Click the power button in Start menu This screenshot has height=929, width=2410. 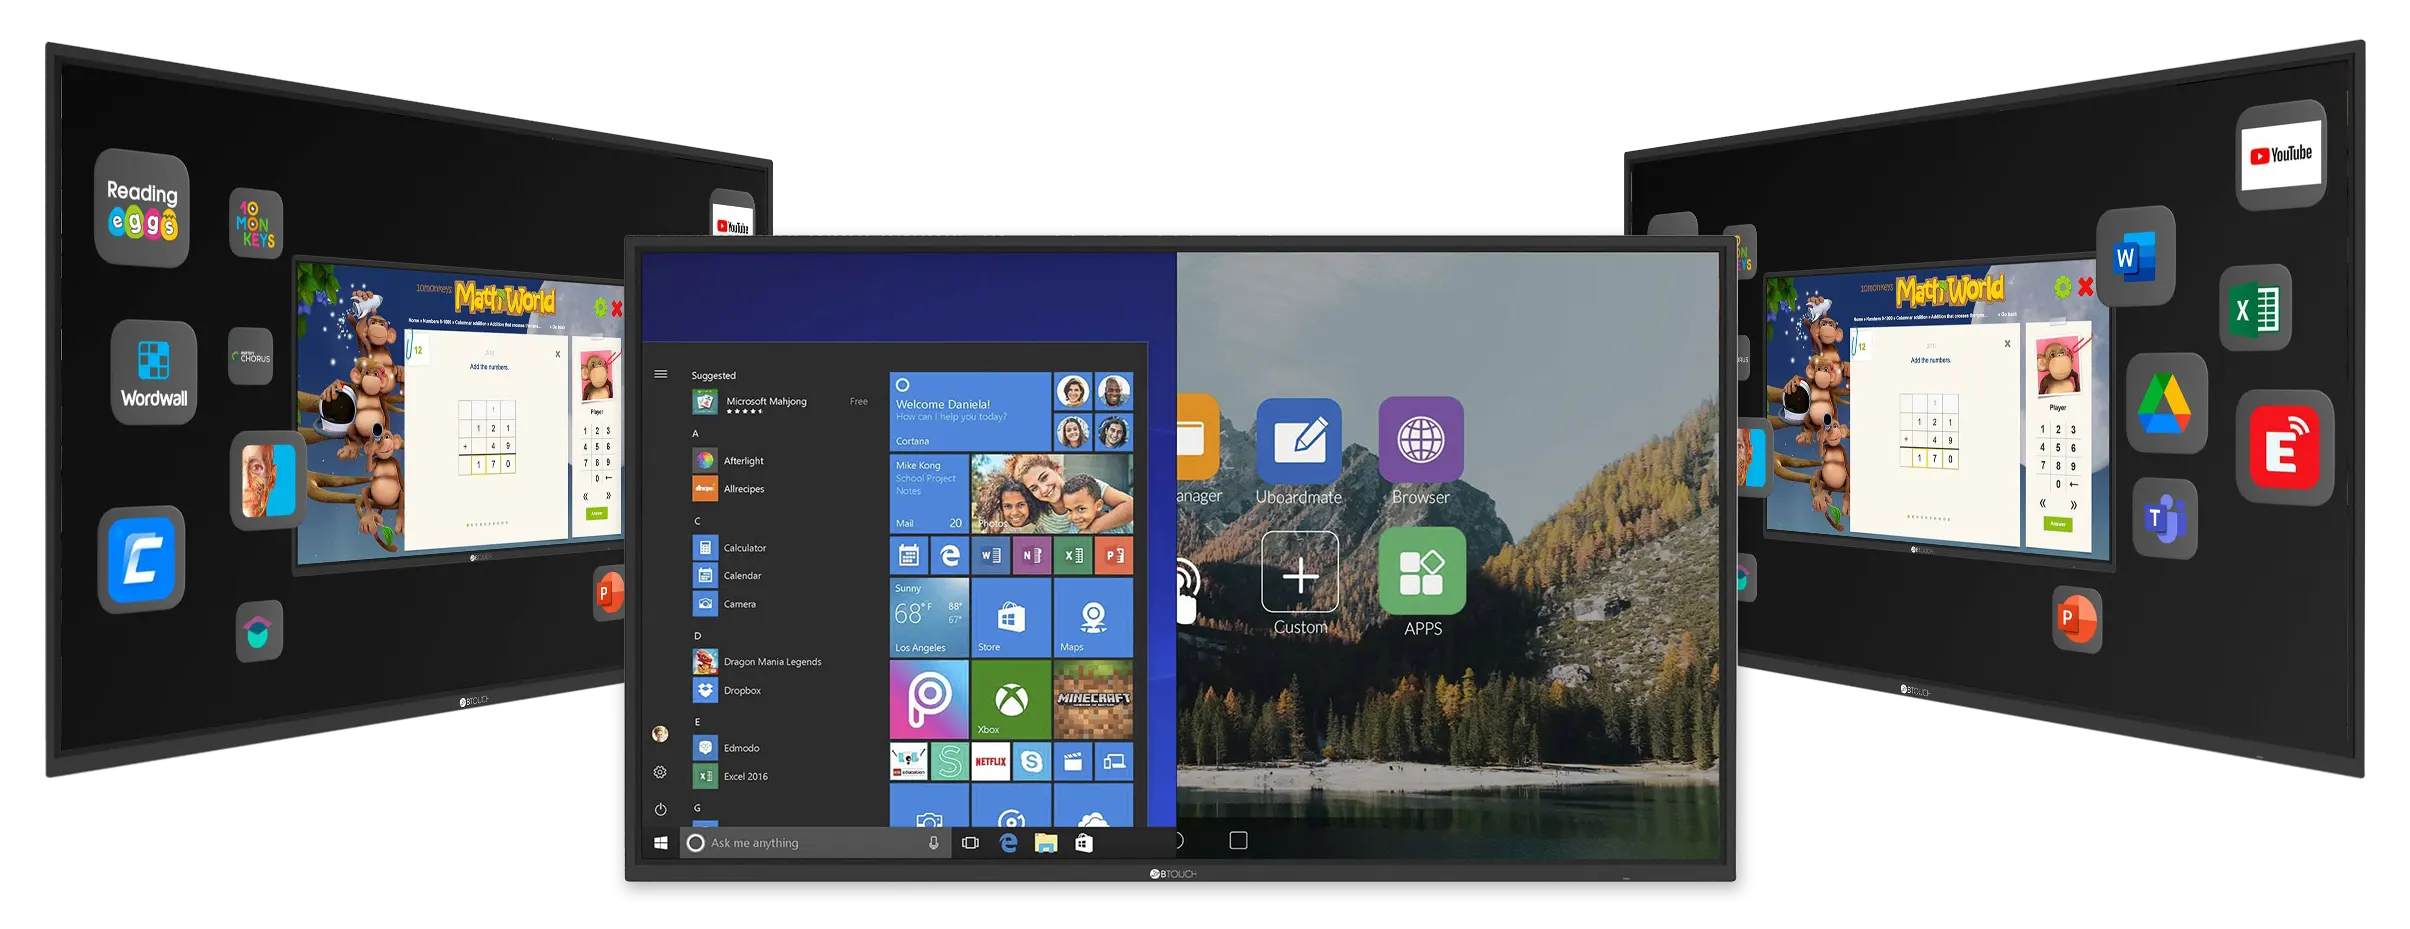660,809
